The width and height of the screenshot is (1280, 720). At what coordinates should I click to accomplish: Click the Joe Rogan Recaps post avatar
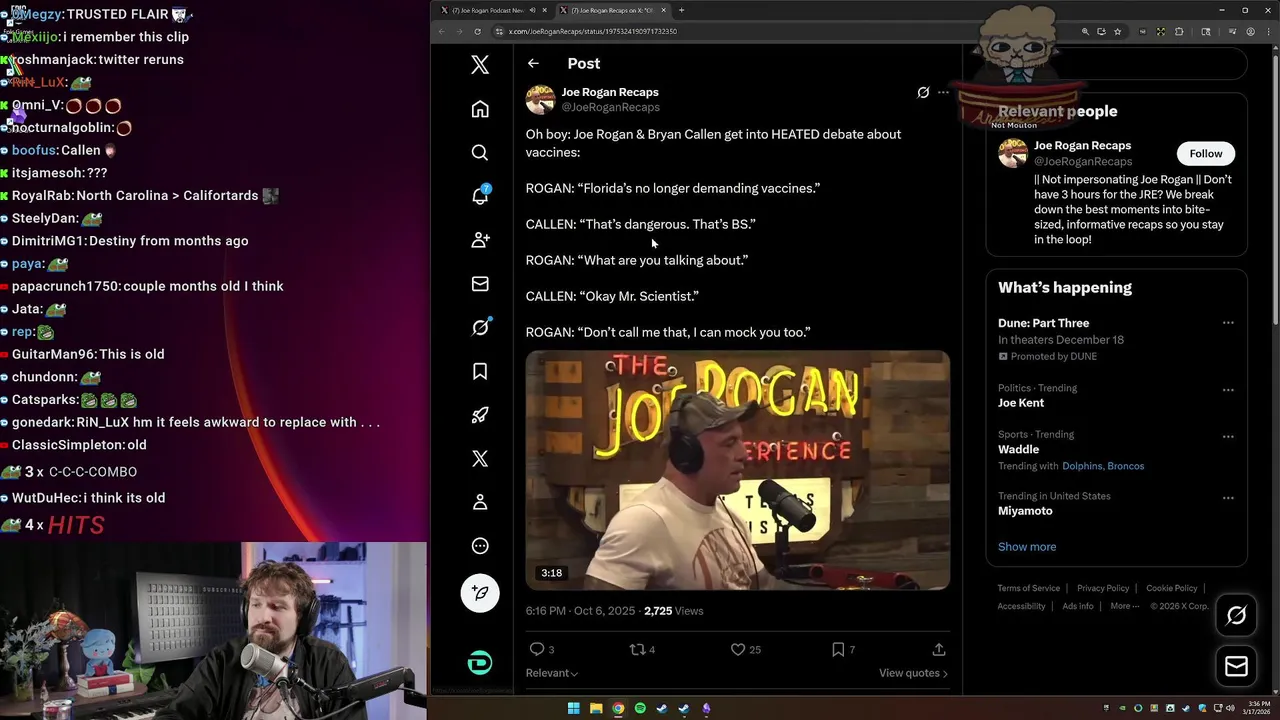click(540, 99)
